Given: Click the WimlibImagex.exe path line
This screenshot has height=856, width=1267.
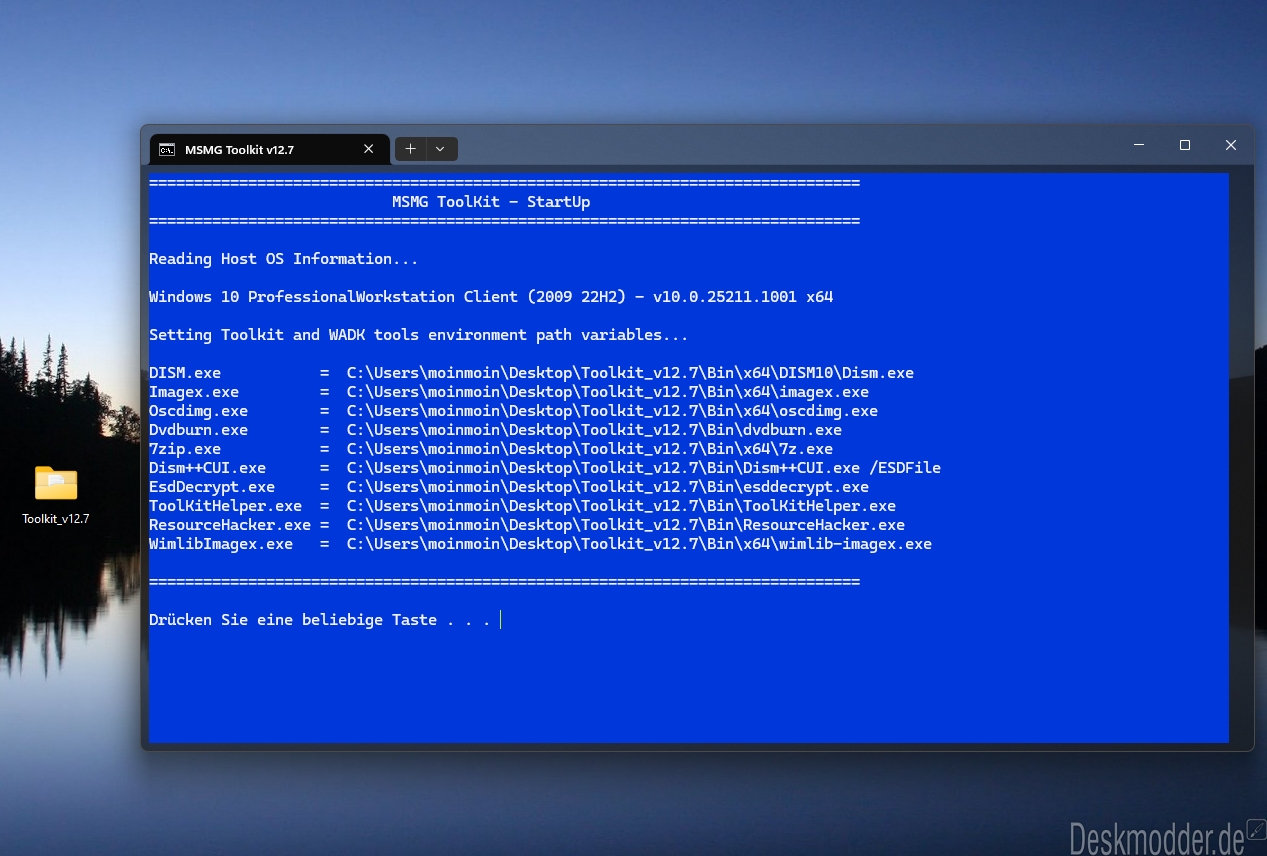Looking at the screenshot, I should [540, 544].
